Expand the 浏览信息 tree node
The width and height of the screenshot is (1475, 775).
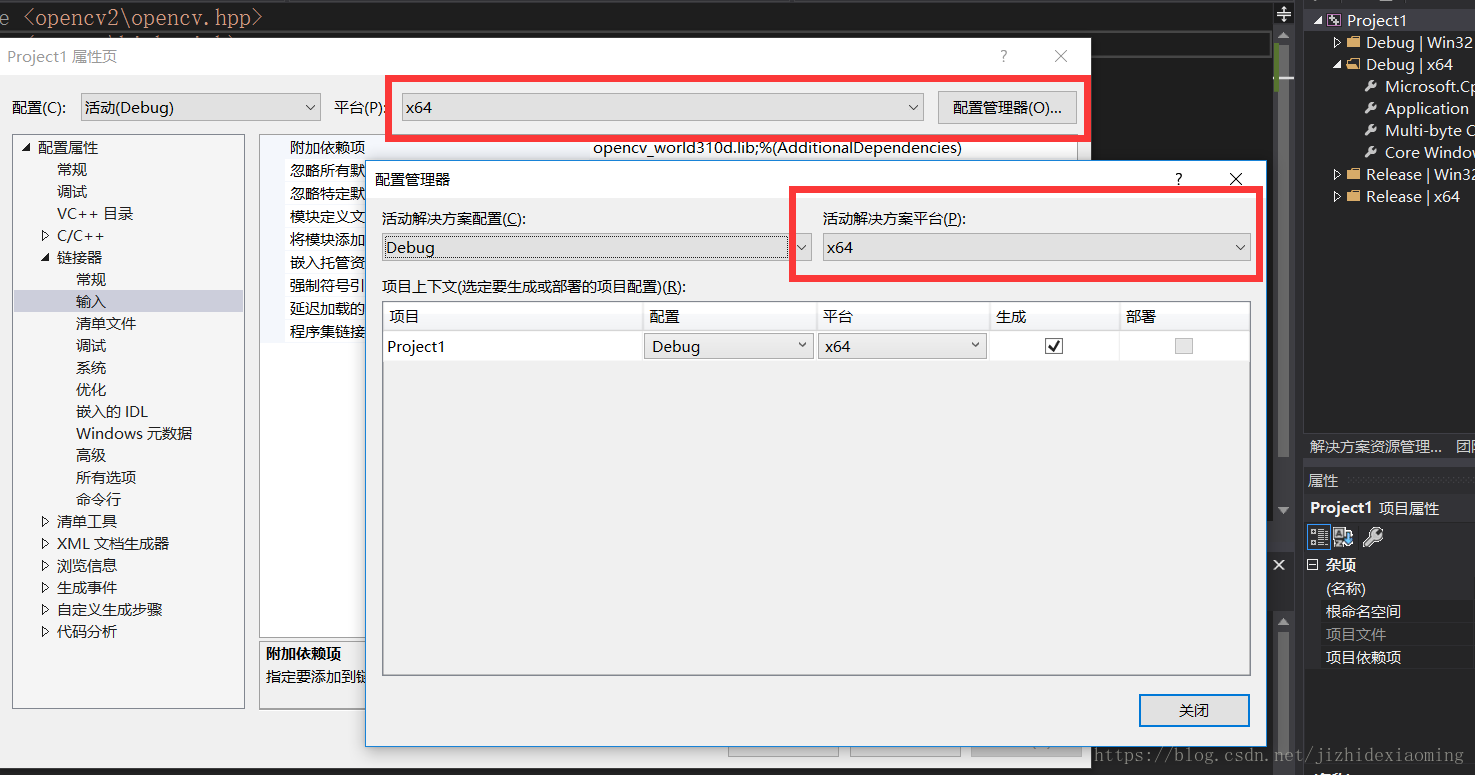click(x=45, y=566)
